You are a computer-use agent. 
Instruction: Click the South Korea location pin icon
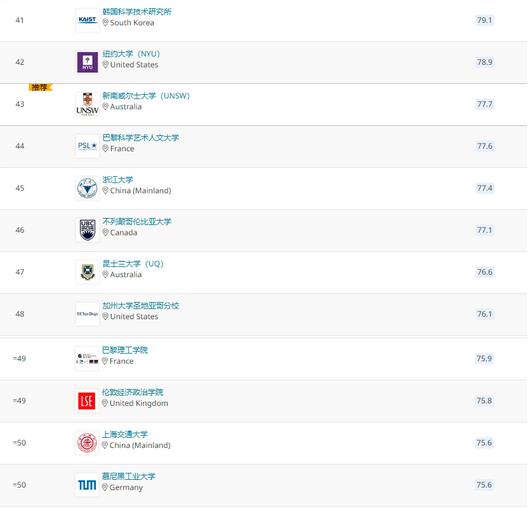click(x=105, y=23)
